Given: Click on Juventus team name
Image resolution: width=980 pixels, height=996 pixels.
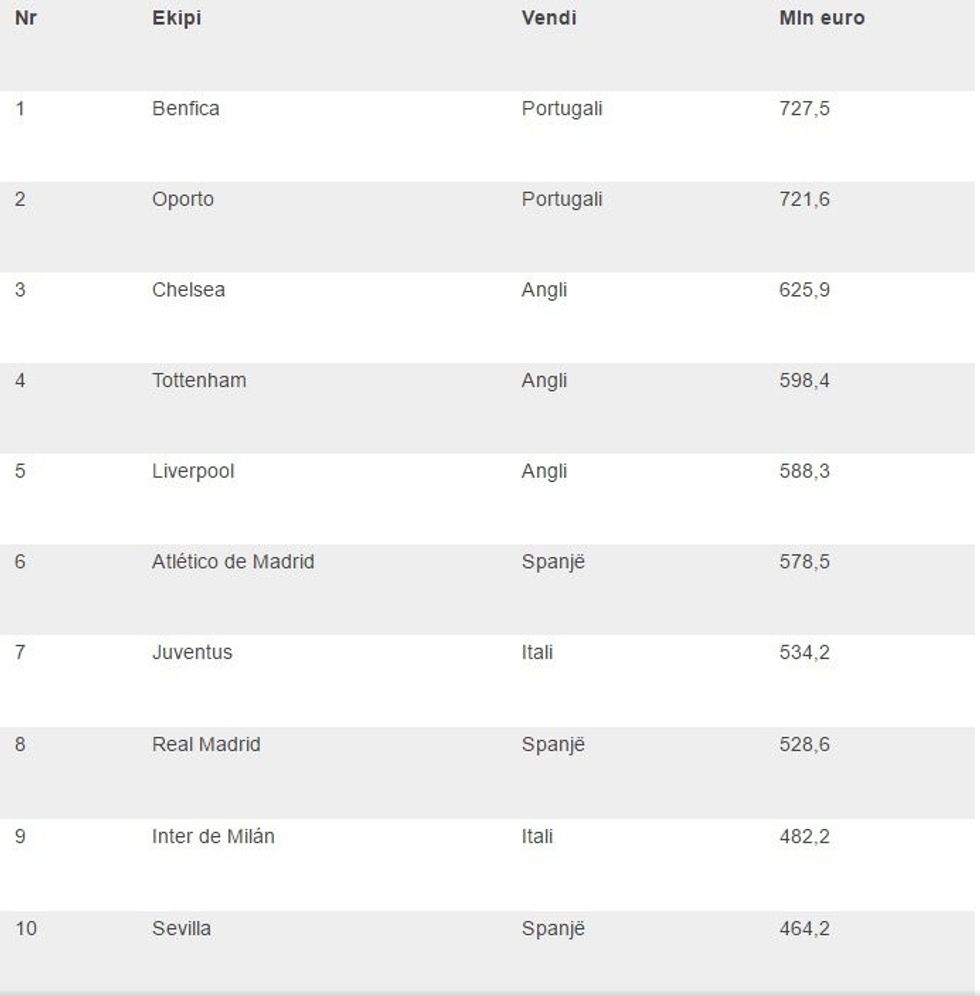Looking at the screenshot, I should tap(191, 652).
